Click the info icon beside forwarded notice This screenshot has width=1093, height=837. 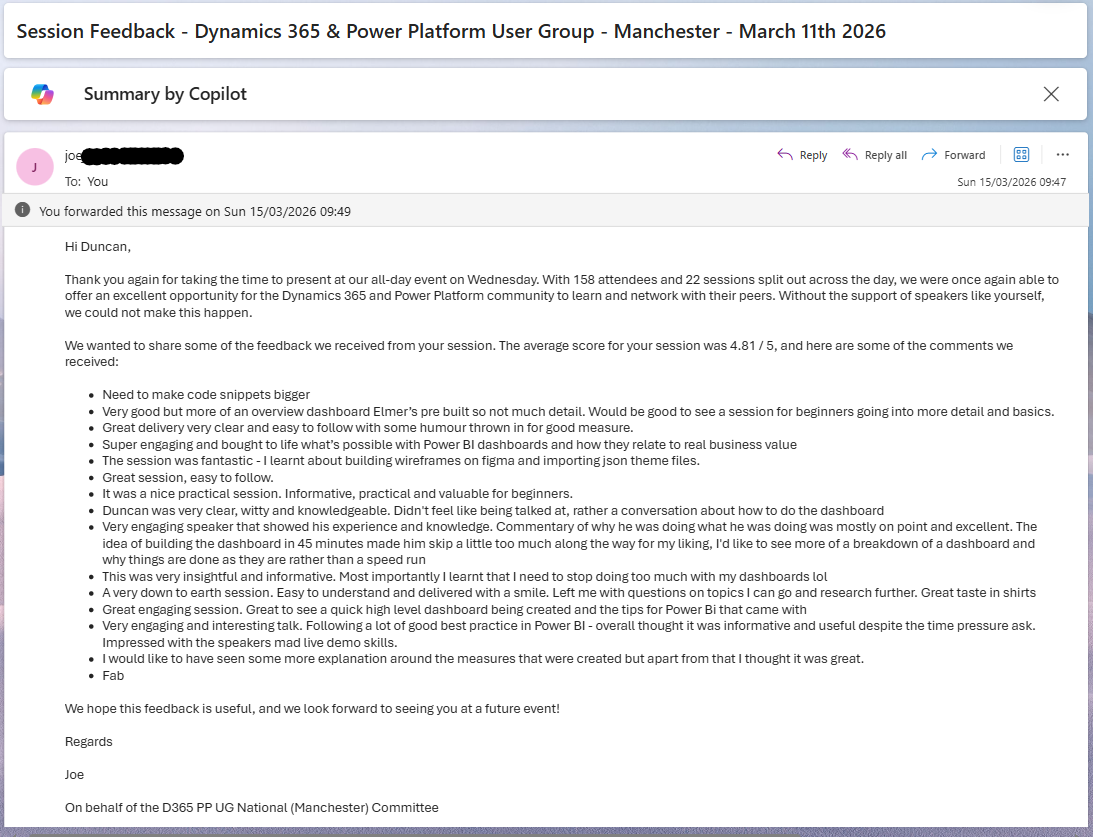[x=22, y=210]
